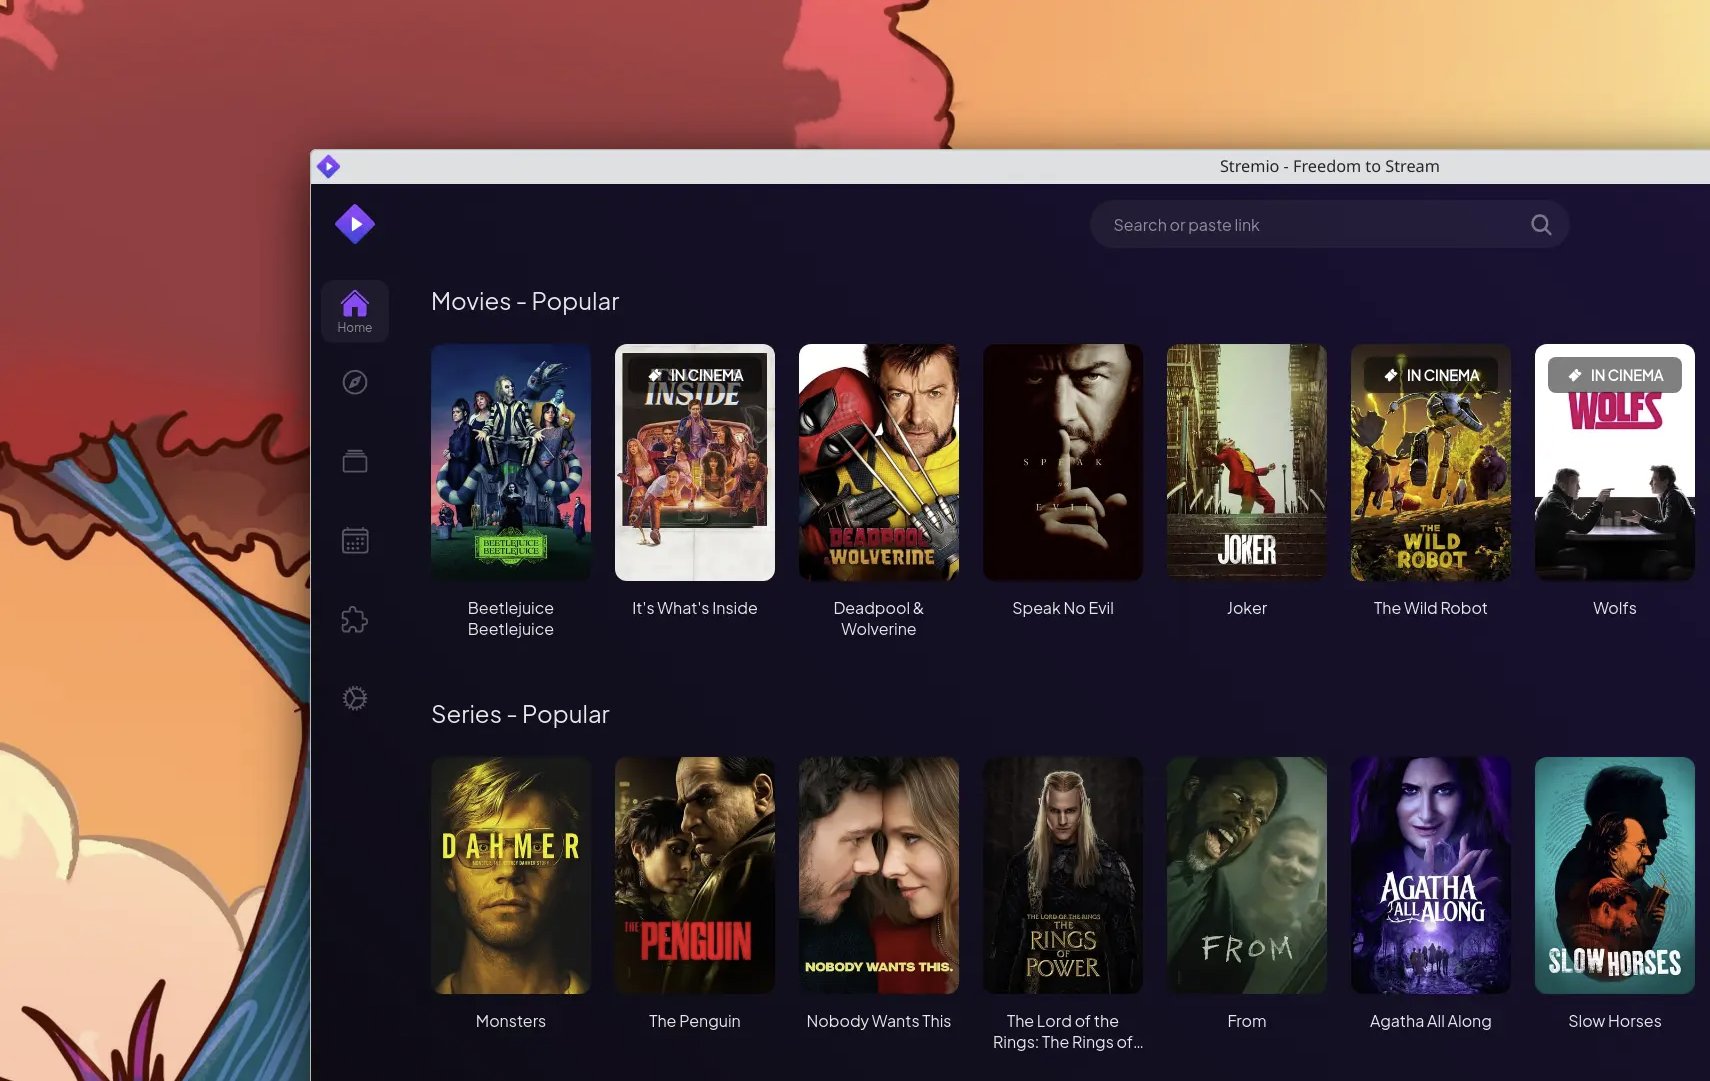Select the Home tab in sidebar
Viewport: 1710px width, 1081px height.
355,311
